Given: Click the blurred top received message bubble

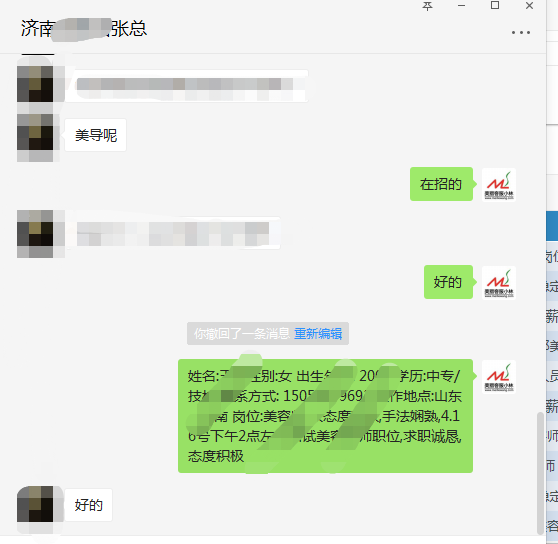Looking at the screenshot, I should (186, 86).
